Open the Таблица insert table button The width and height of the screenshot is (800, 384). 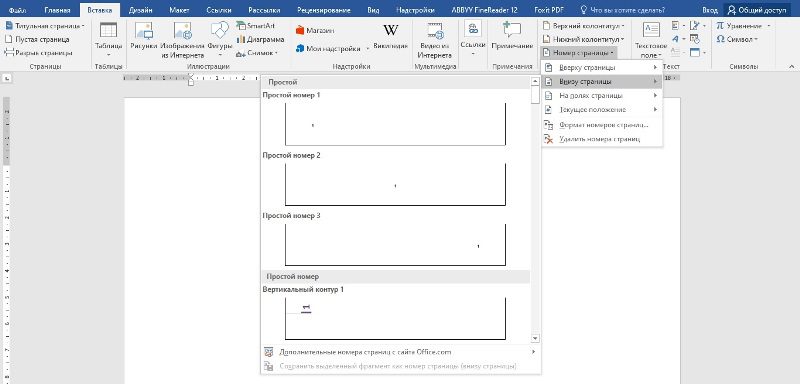pos(109,40)
